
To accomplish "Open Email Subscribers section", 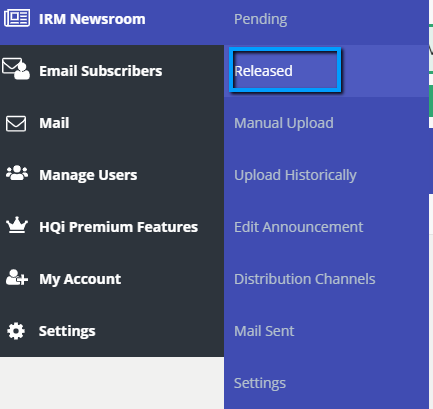I will [101, 71].
